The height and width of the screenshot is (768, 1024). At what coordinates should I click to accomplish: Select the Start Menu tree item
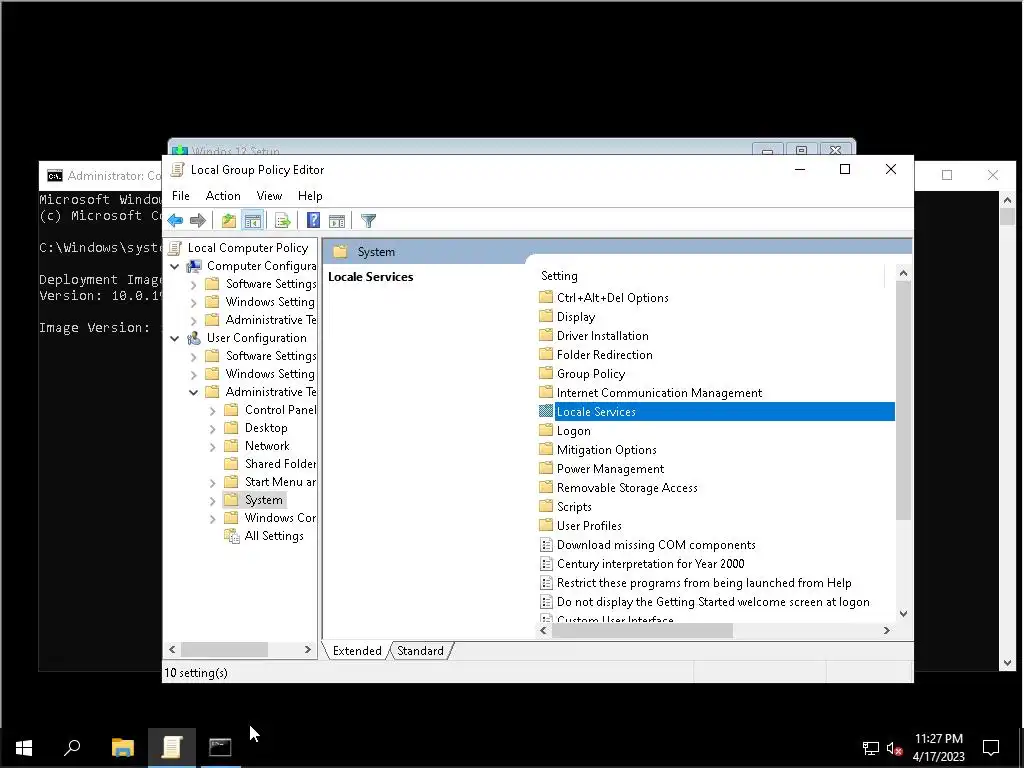[280, 482]
